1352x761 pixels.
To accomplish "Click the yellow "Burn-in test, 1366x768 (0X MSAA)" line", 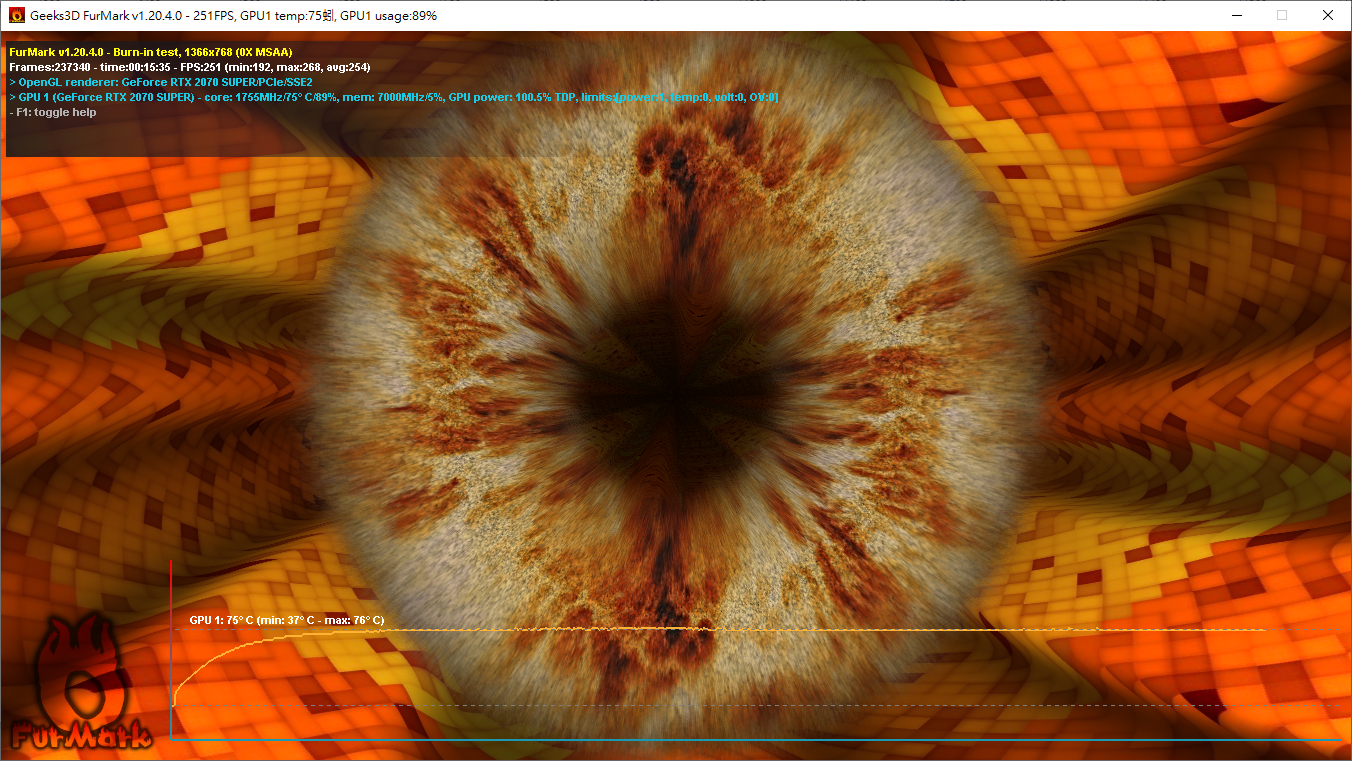I will 150,52.
